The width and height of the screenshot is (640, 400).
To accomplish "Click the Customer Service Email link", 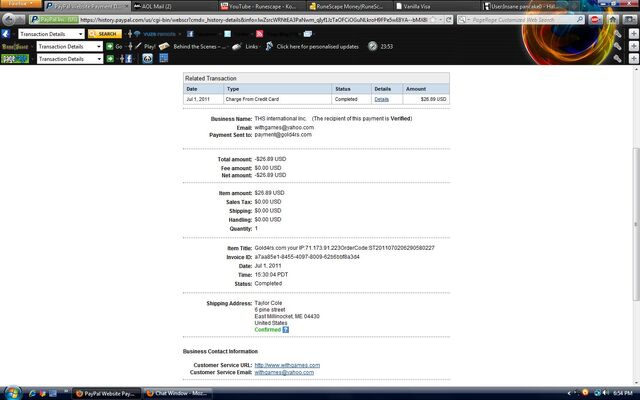I will (284, 373).
